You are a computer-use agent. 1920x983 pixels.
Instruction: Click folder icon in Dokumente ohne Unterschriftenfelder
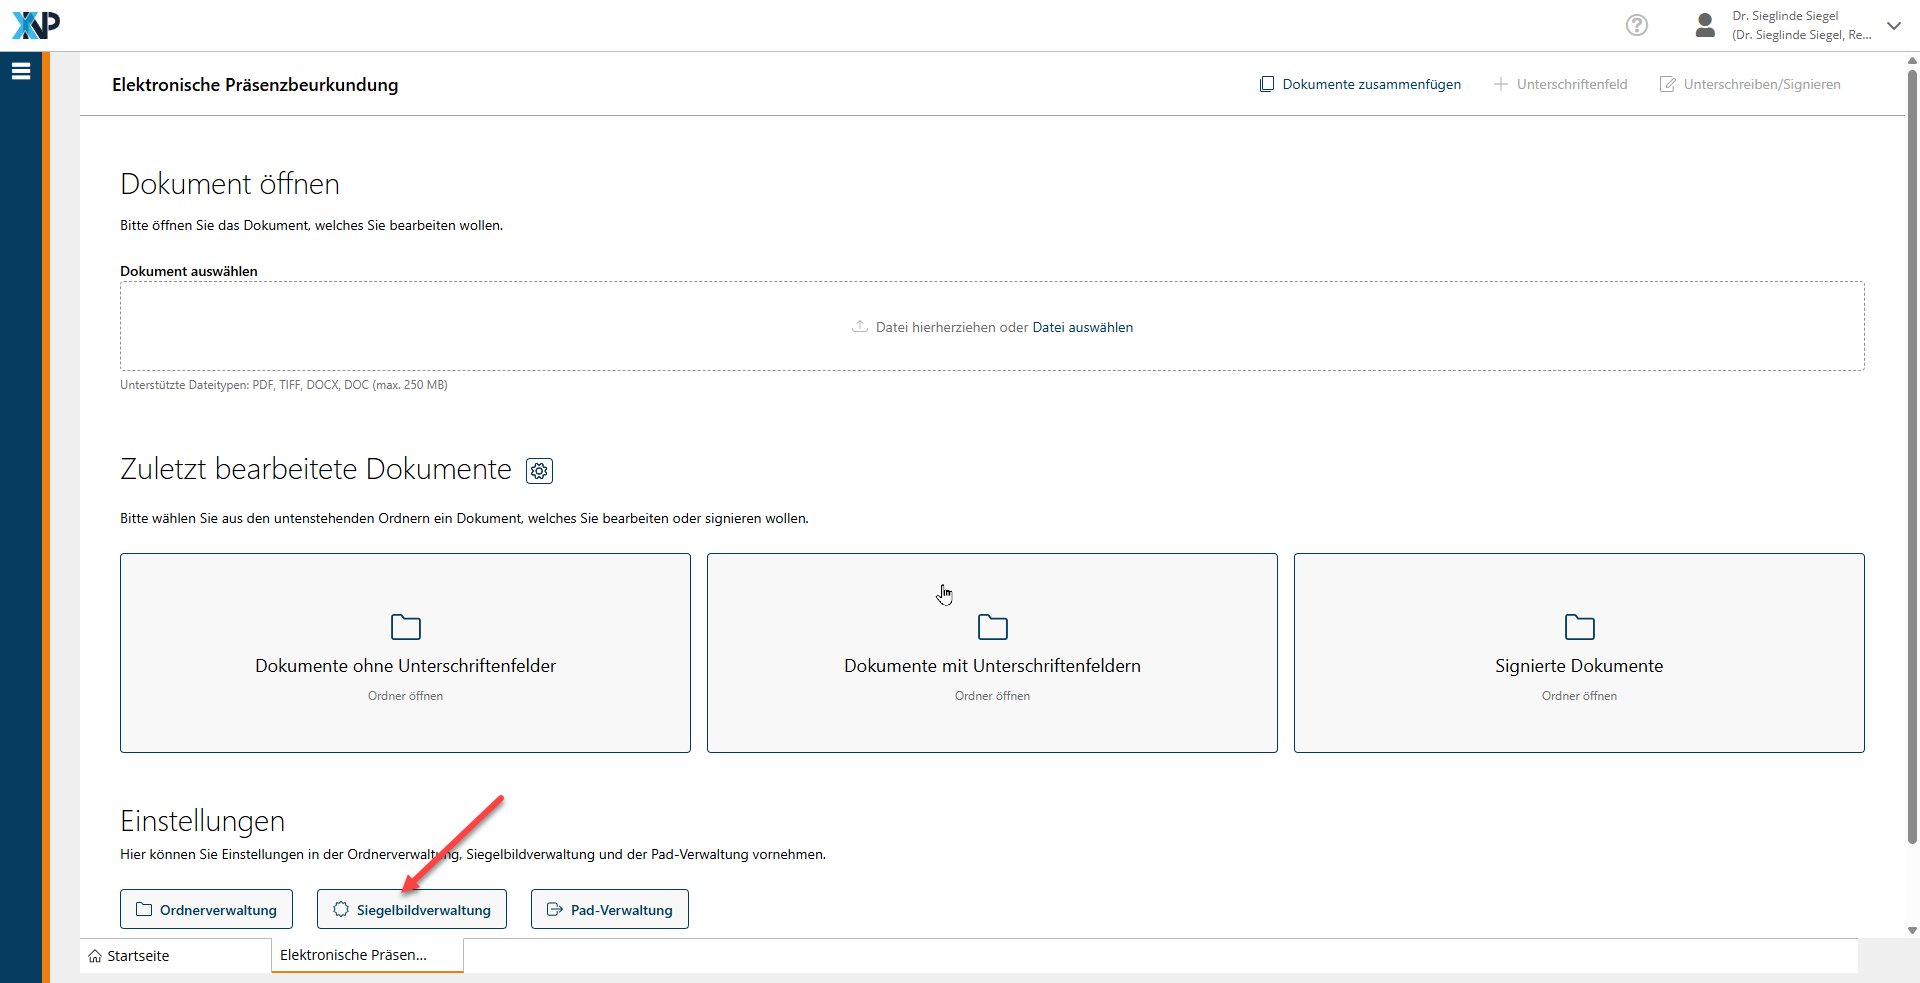point(405,627)
